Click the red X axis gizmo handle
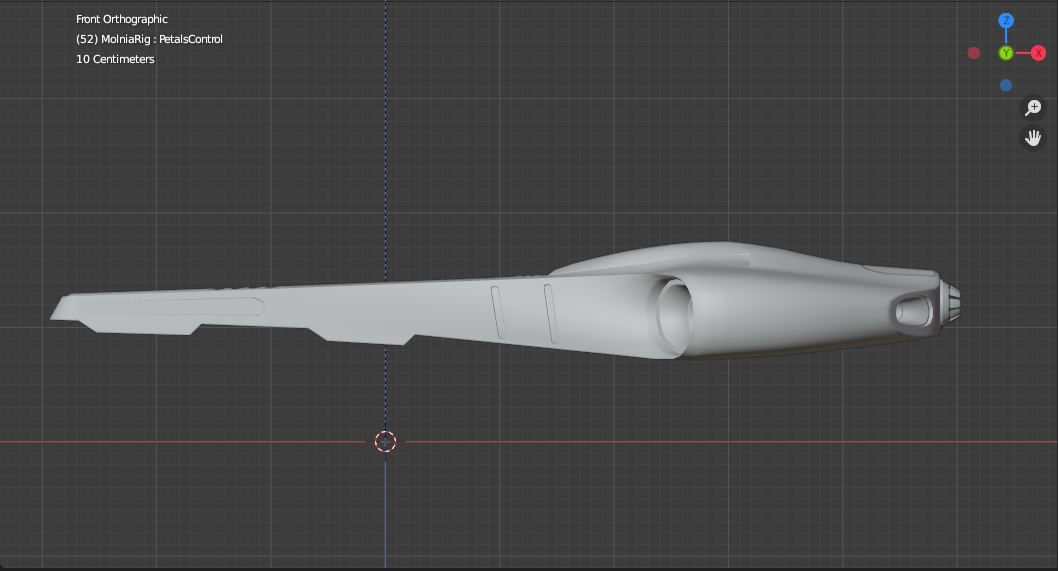 point(1038,53)
